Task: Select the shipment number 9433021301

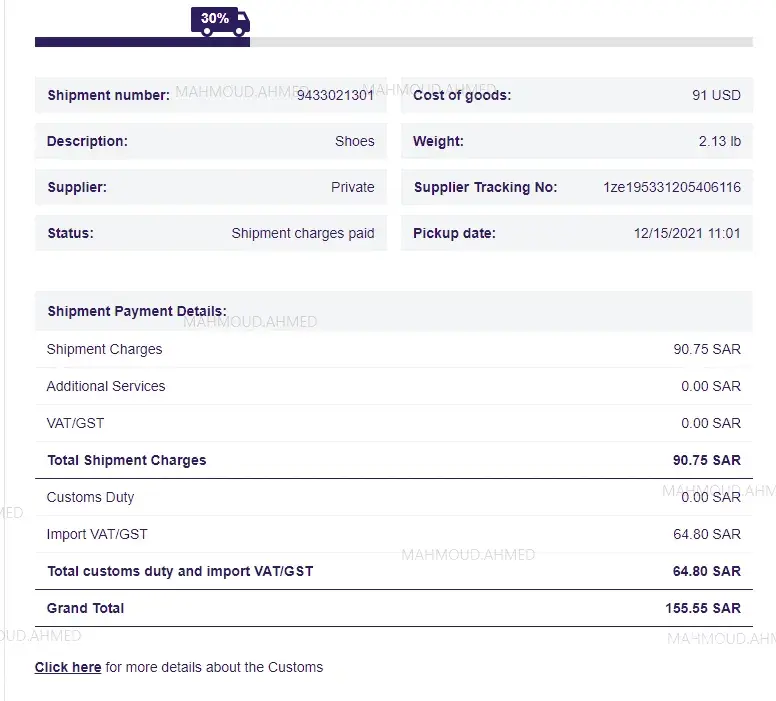Action: [335, 95]
